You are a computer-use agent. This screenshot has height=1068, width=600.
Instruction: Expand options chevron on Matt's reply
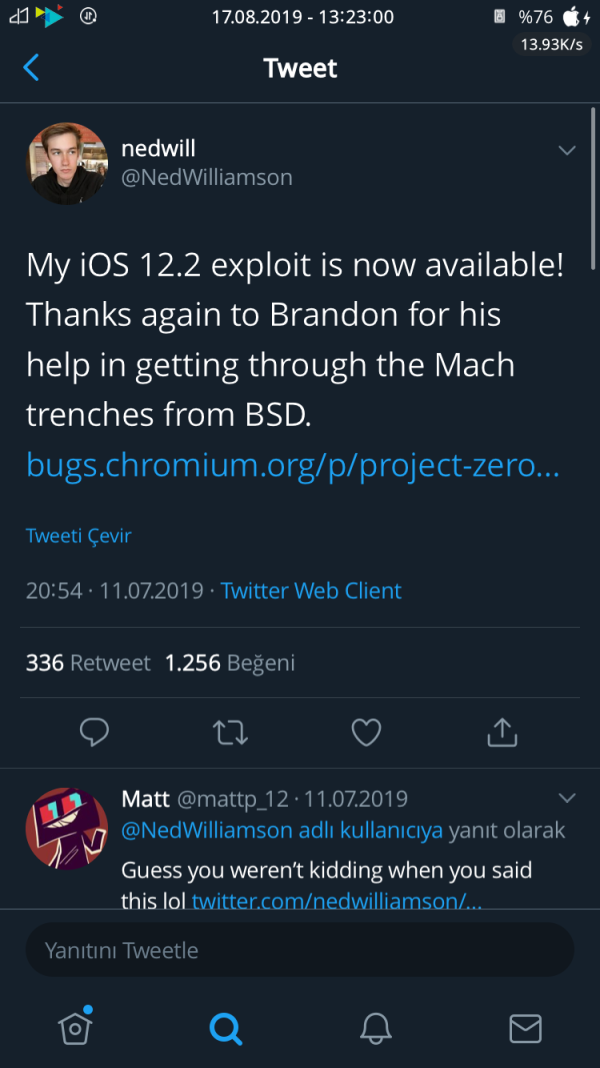pos(567,798)
